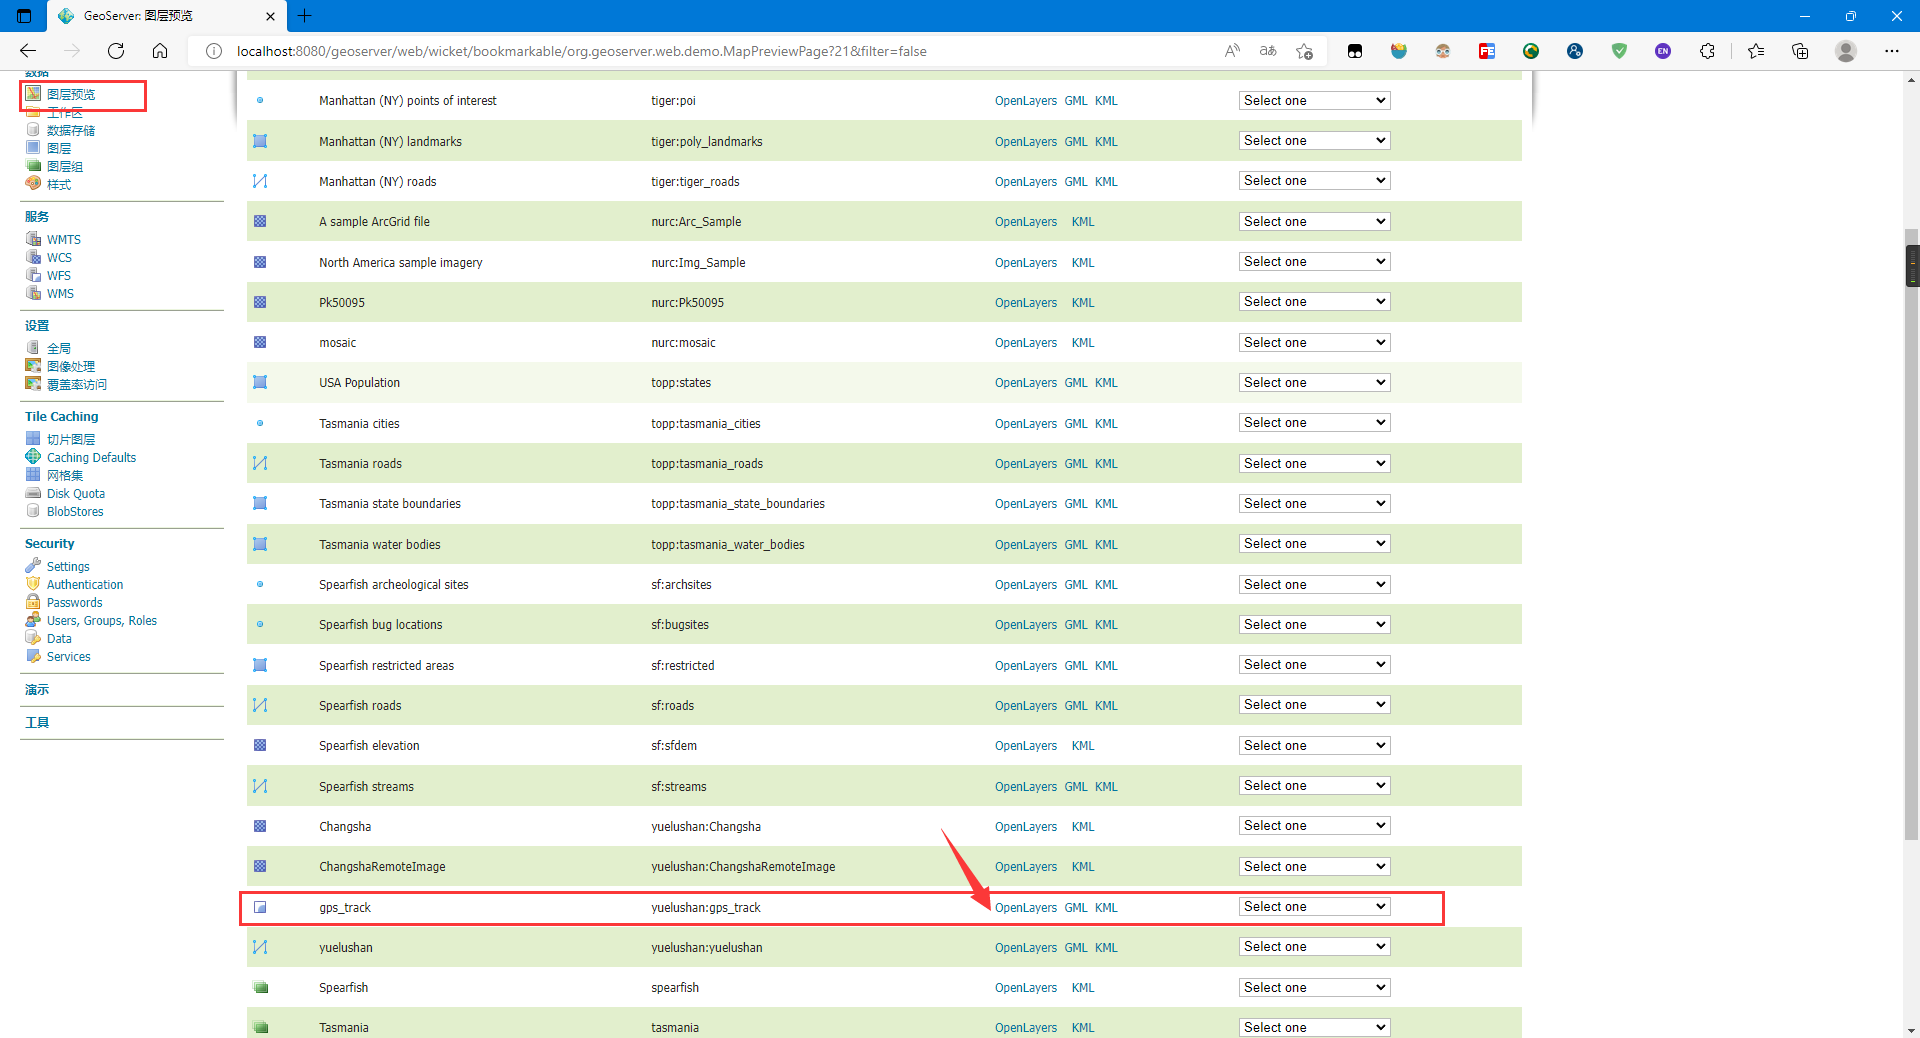Open the 切片图层 tile layers menu item

pyautogui.click(x=71, y=439)
